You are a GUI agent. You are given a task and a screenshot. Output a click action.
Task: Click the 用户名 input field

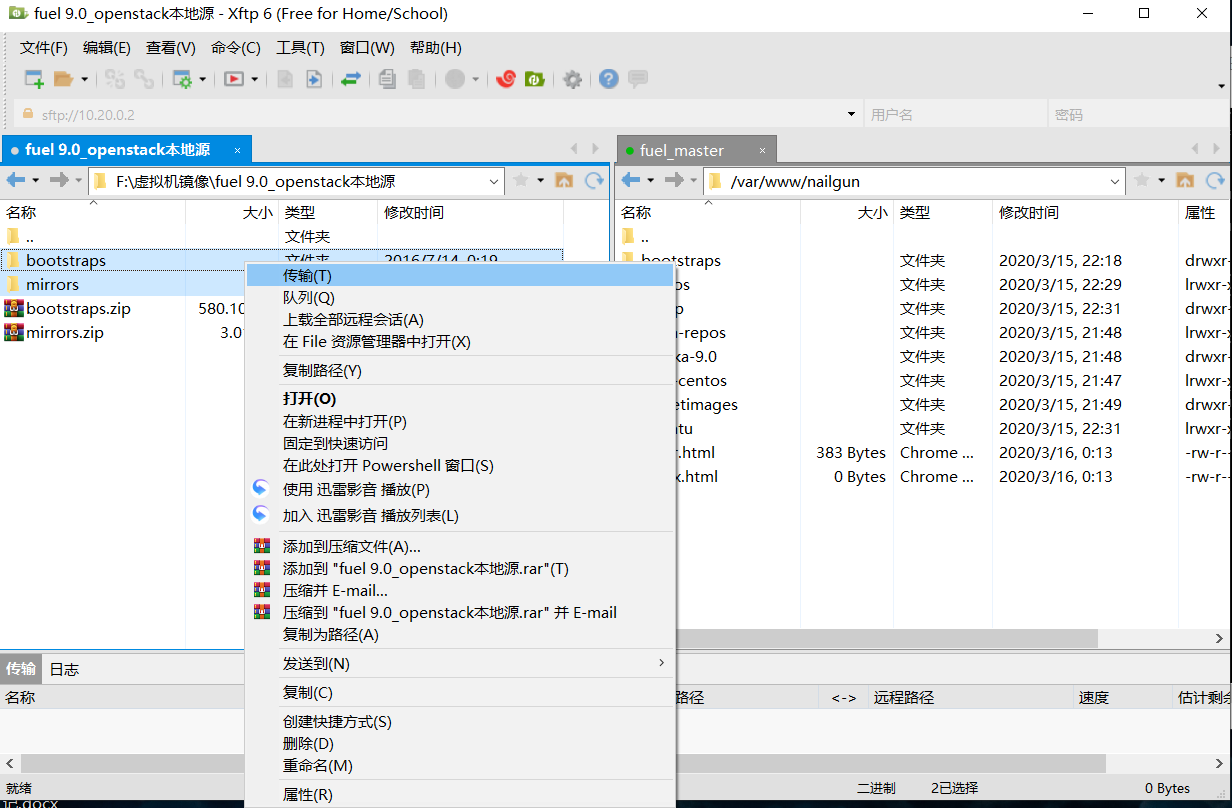coord(955,113)
